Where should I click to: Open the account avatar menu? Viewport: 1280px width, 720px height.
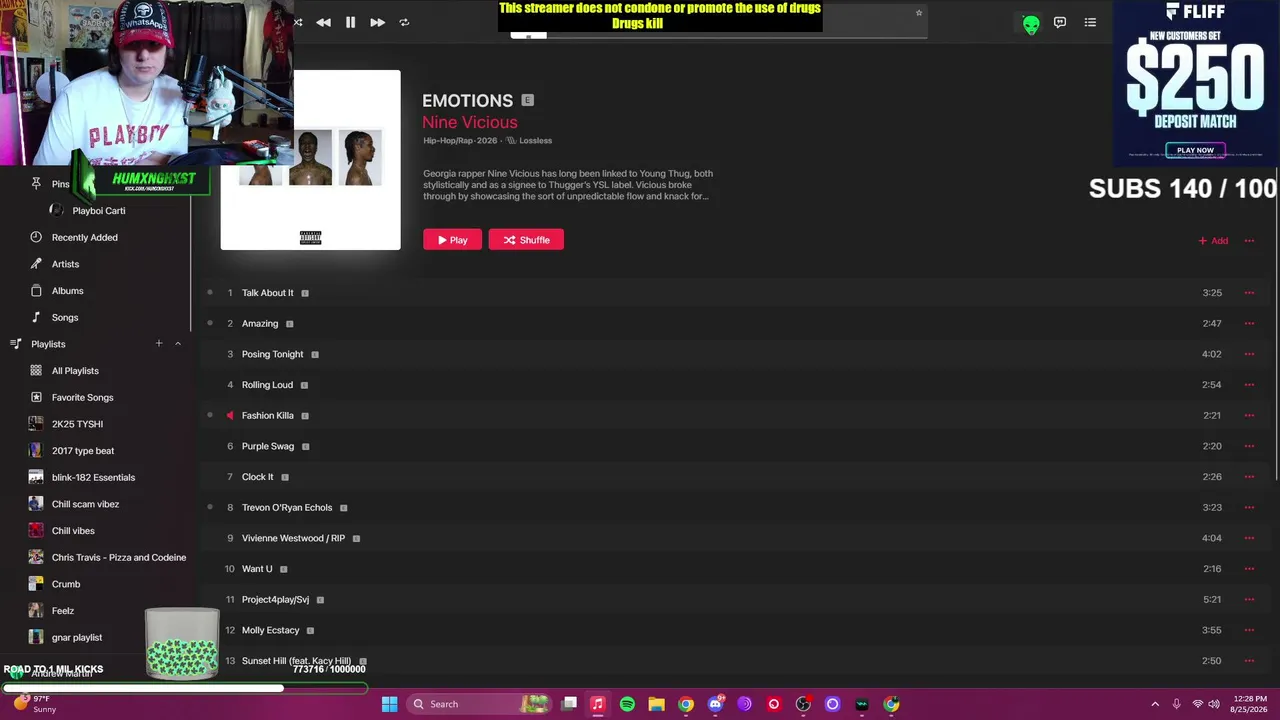click(1031, 23)
